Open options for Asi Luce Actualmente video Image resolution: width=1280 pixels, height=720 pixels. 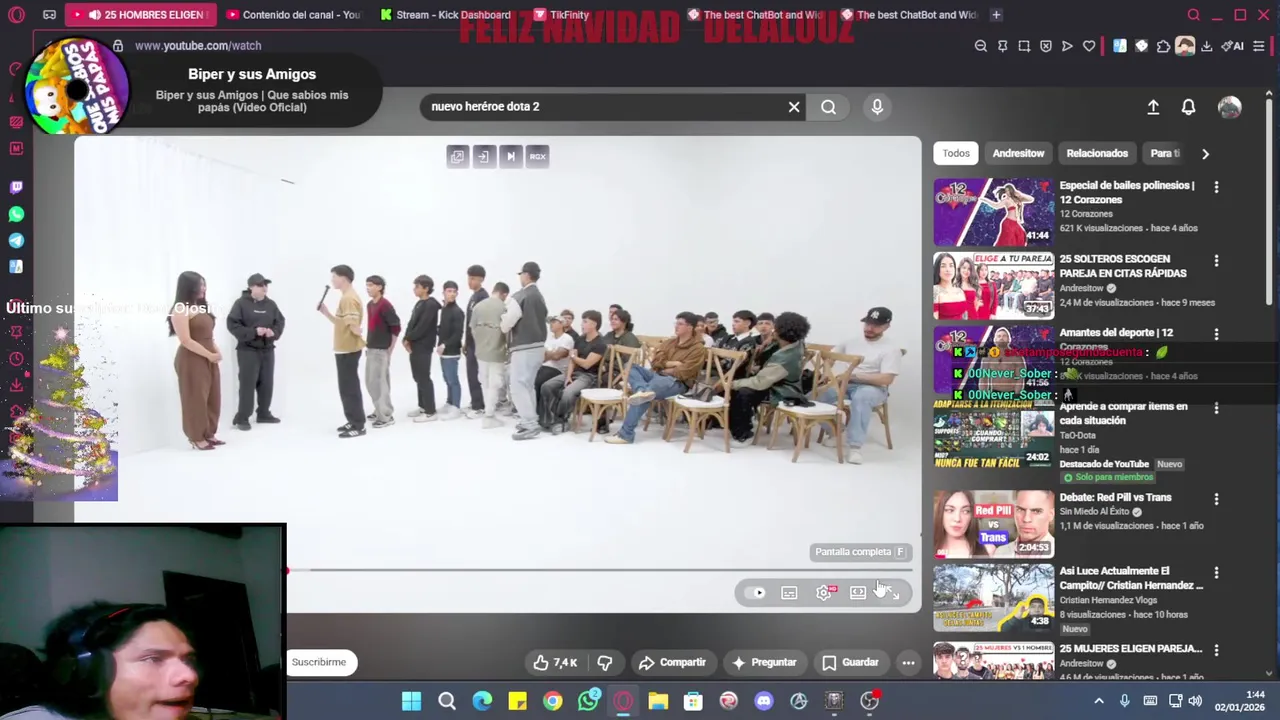1216,573
